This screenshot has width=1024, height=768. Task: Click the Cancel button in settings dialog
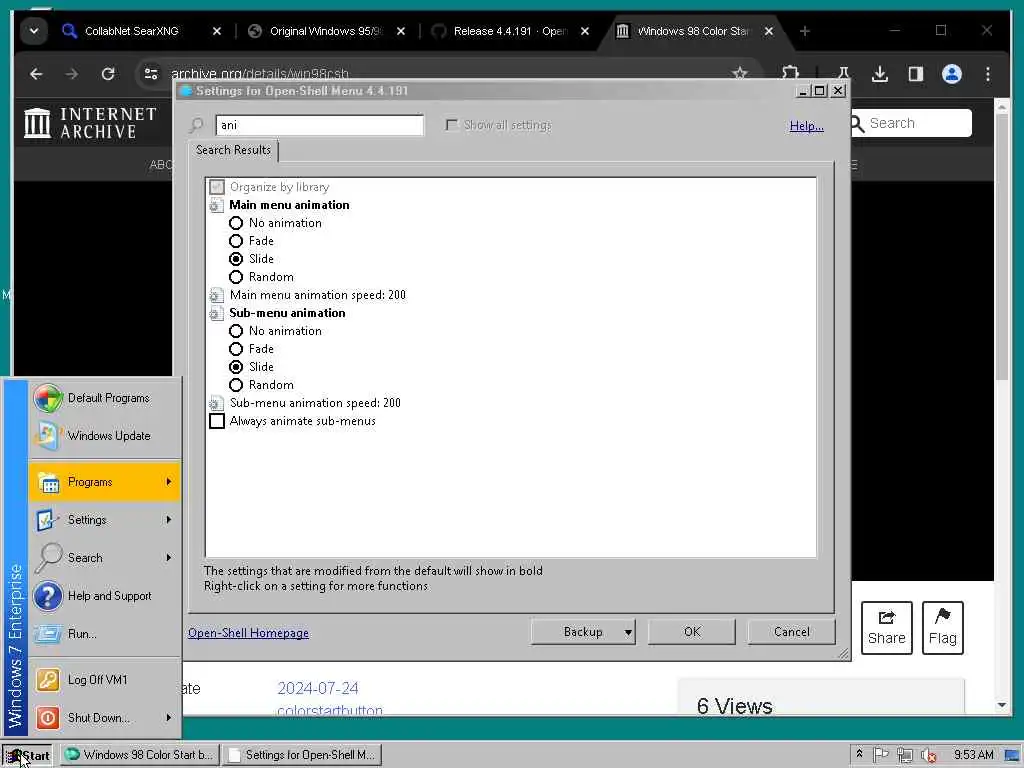pyautogui.click(x=792, y=632)
